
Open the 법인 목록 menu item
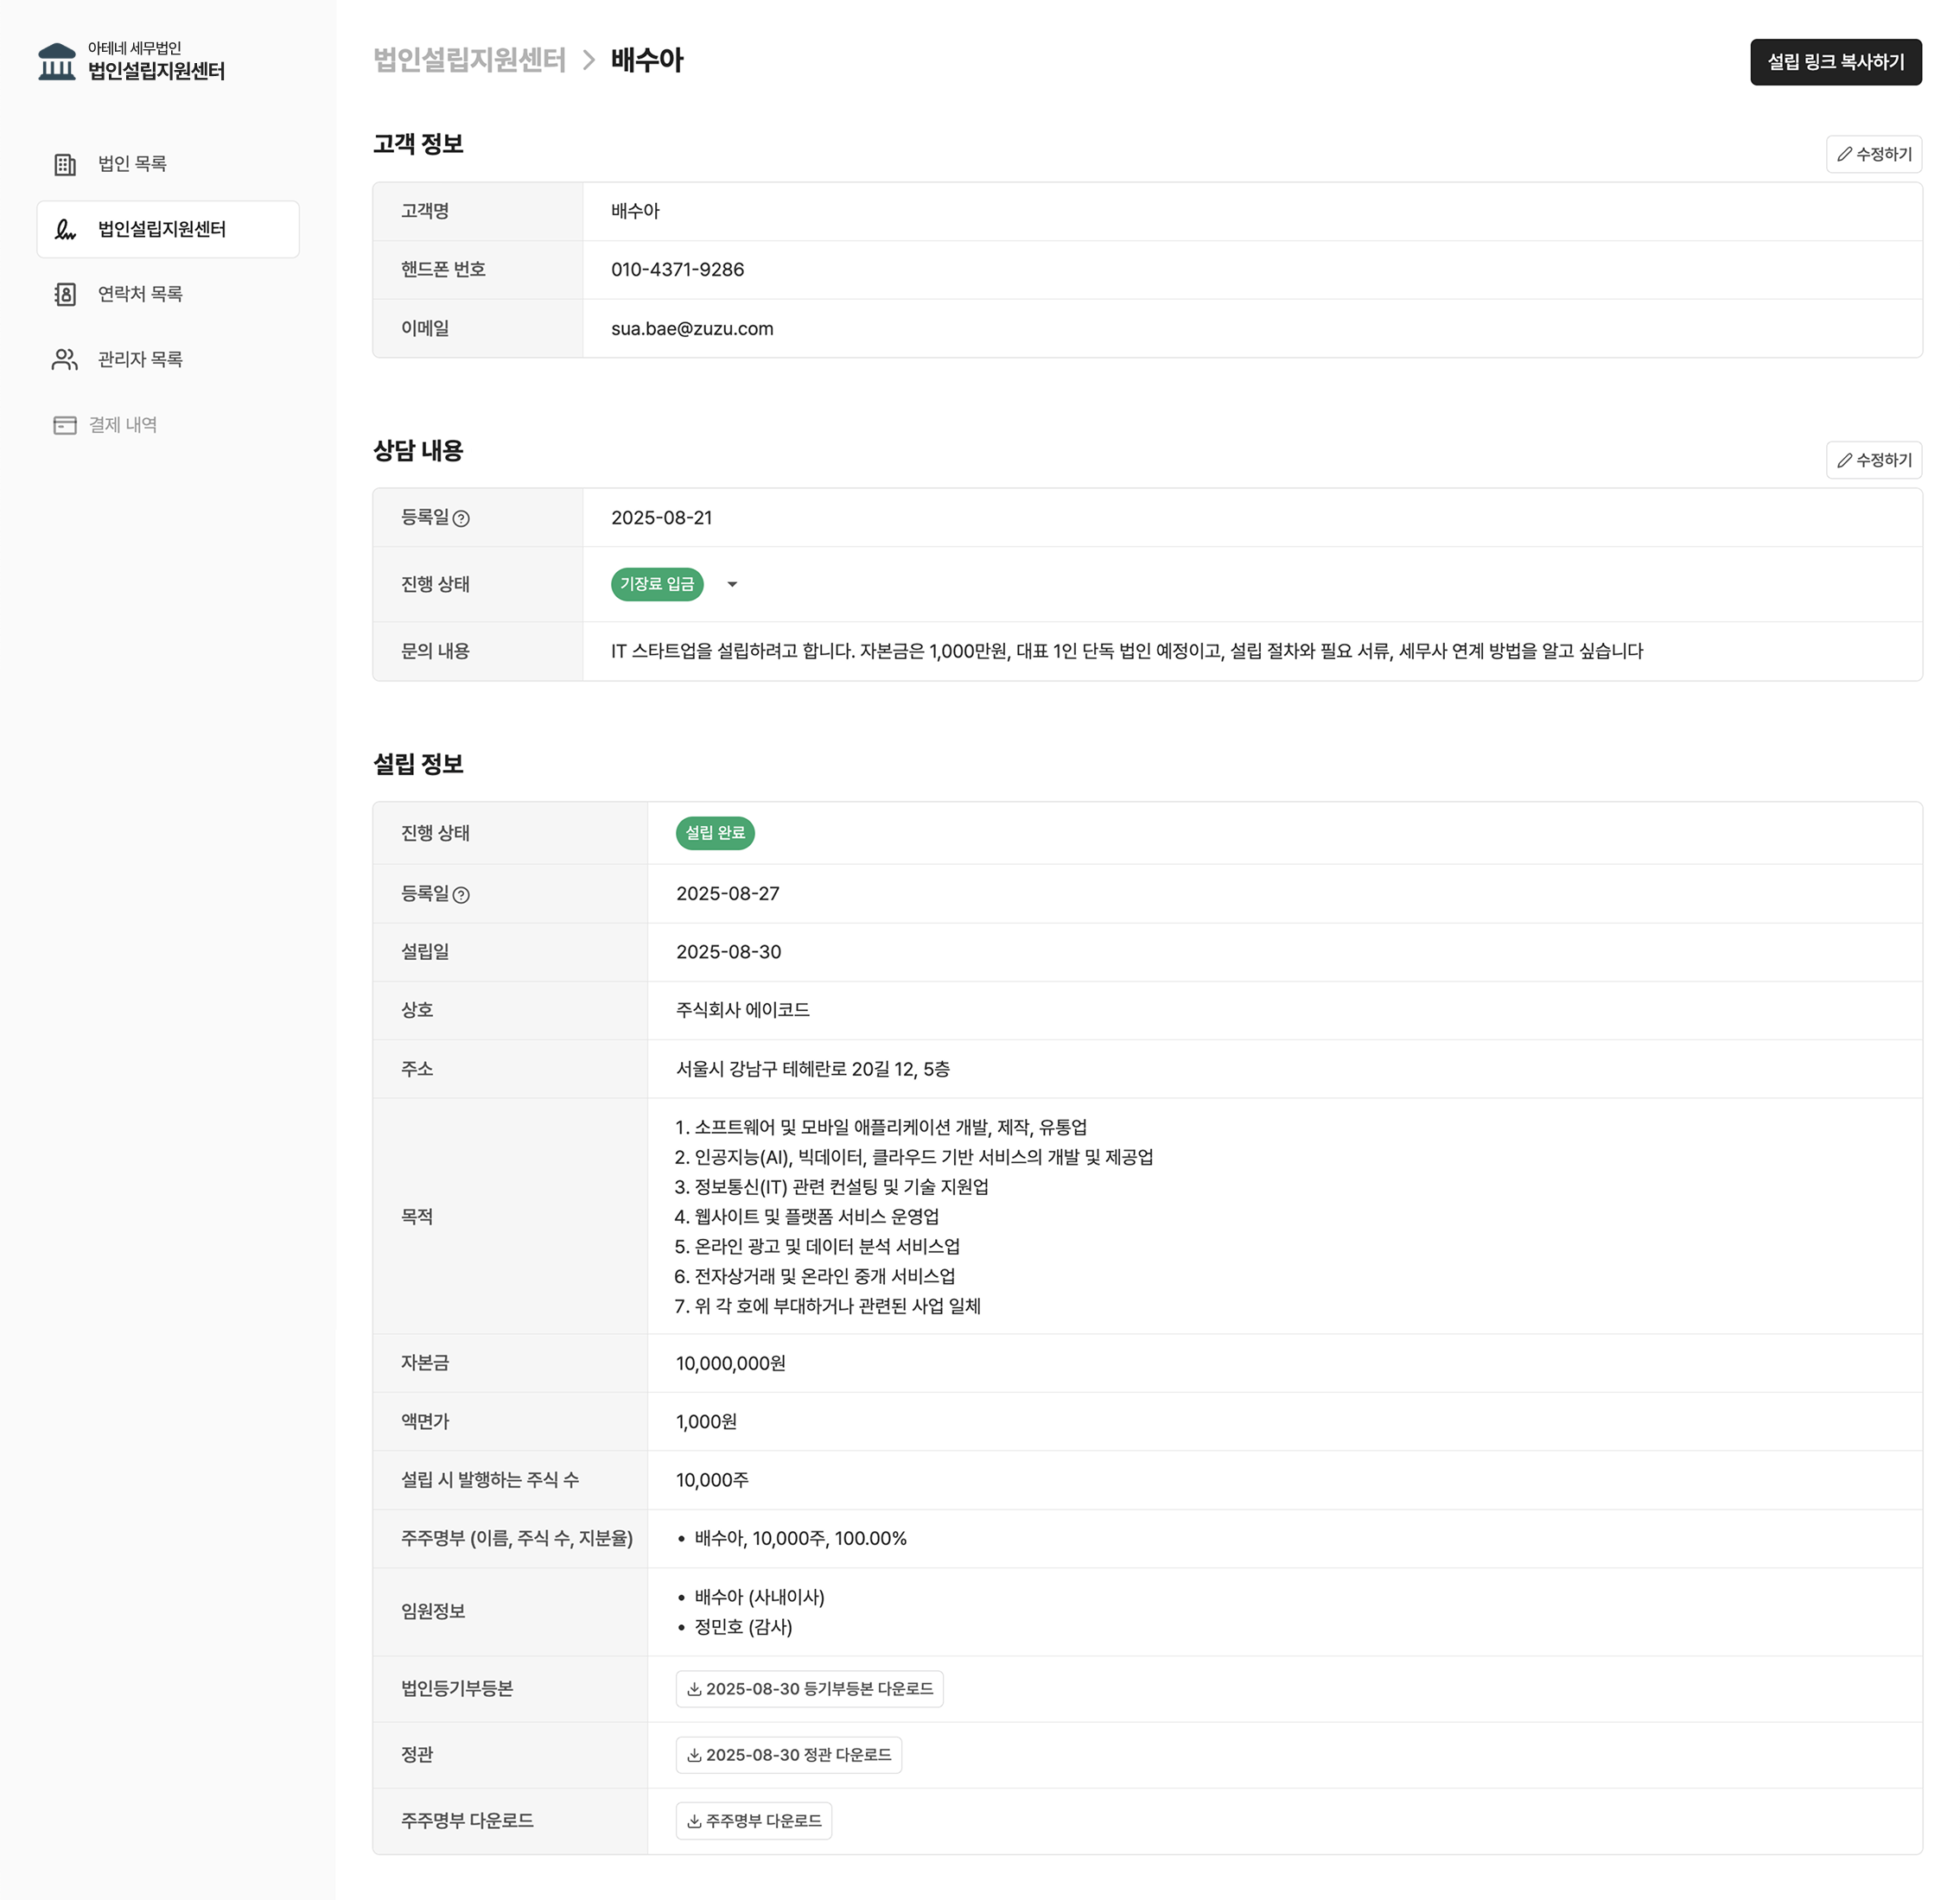132,164
